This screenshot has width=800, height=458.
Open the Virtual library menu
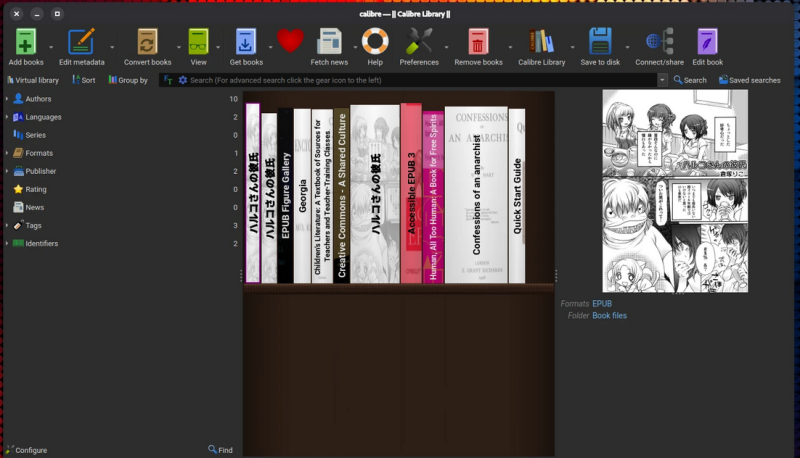(33, 80)
